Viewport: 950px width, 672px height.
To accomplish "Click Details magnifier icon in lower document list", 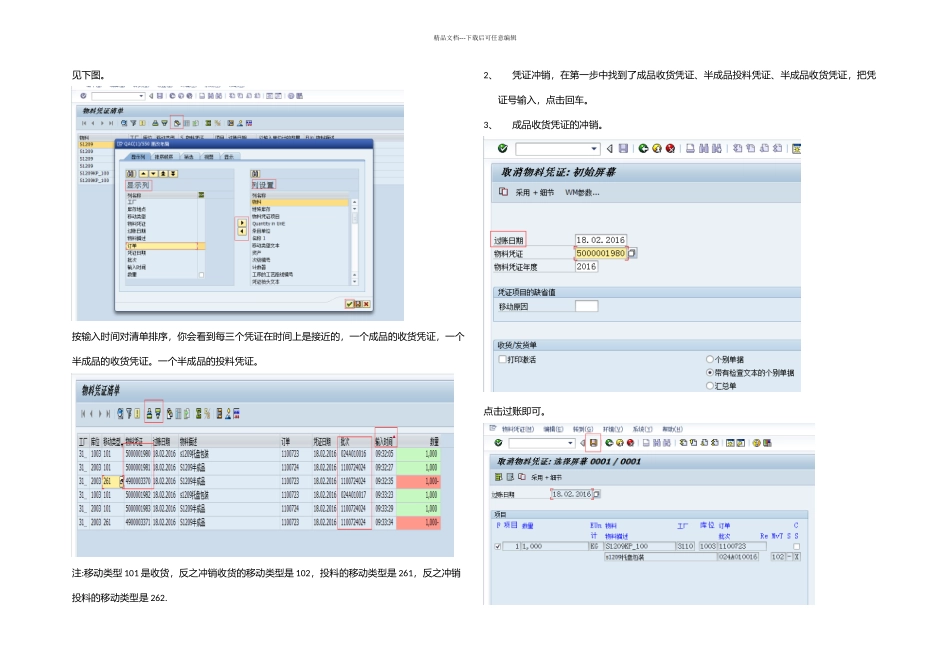I will [x=121, y=413].
